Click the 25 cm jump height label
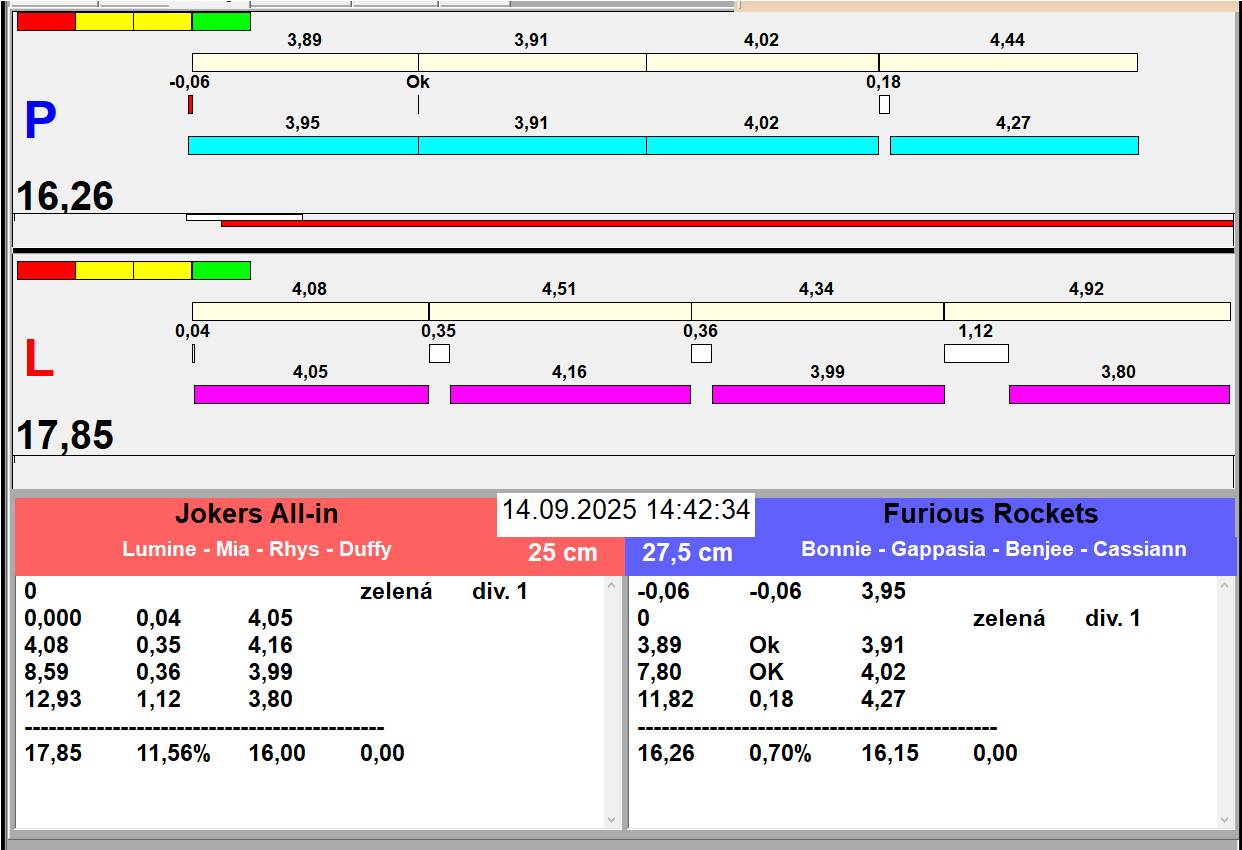 [x=563, y=552]
